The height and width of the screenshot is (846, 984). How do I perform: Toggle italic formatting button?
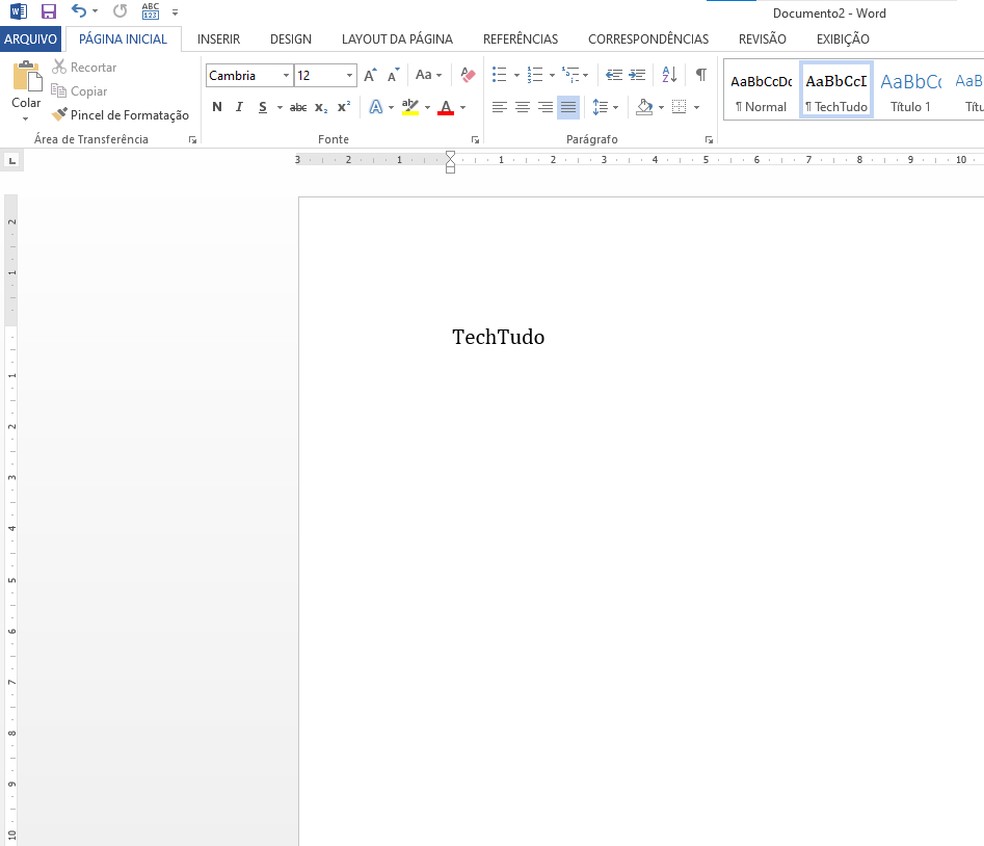click(x=239, y=107)
